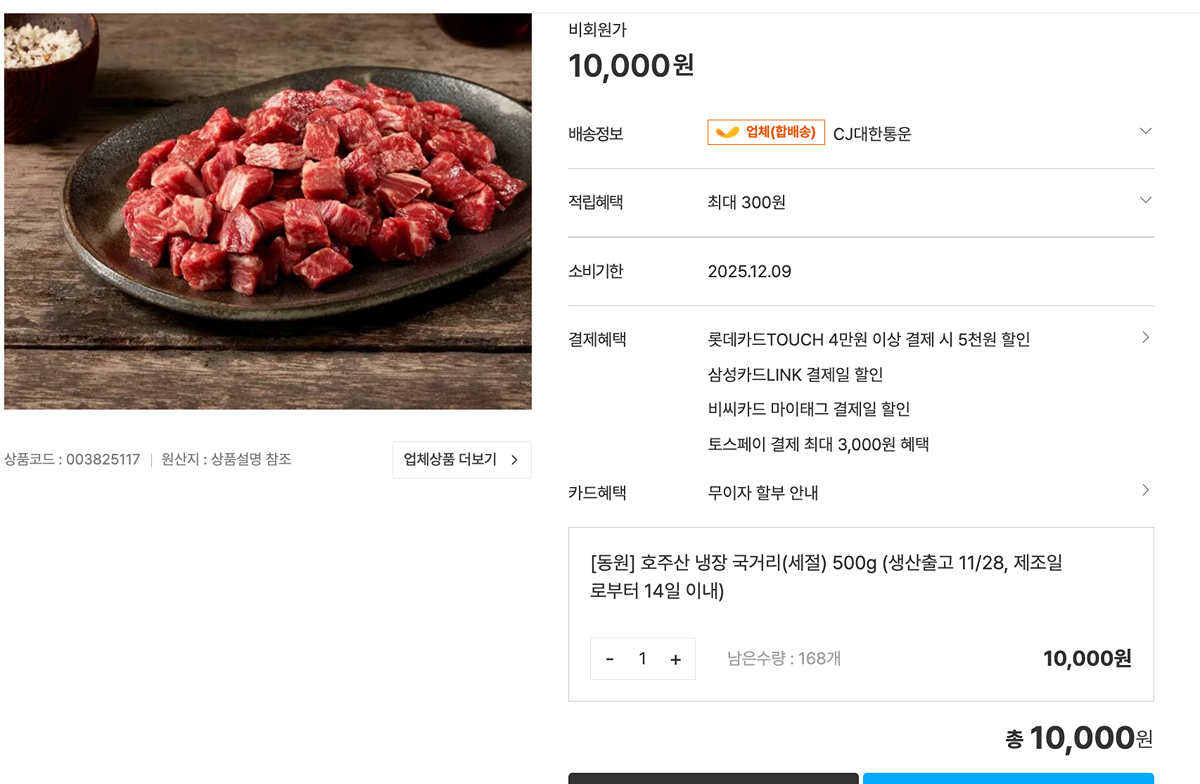Click the orange 업체(합배송) delivery badge
This screenshot has height=784, width=1200.
[766, 132]
